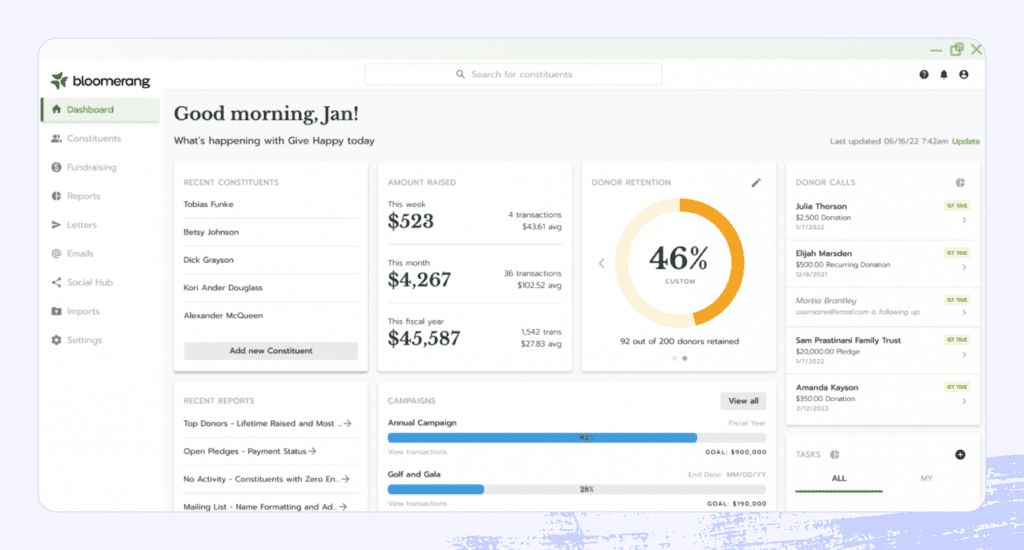Expand Elijah Marsden donor call chevron
Image resolution: width=1024 pixels, height=550 pixels.
(964, 267)
